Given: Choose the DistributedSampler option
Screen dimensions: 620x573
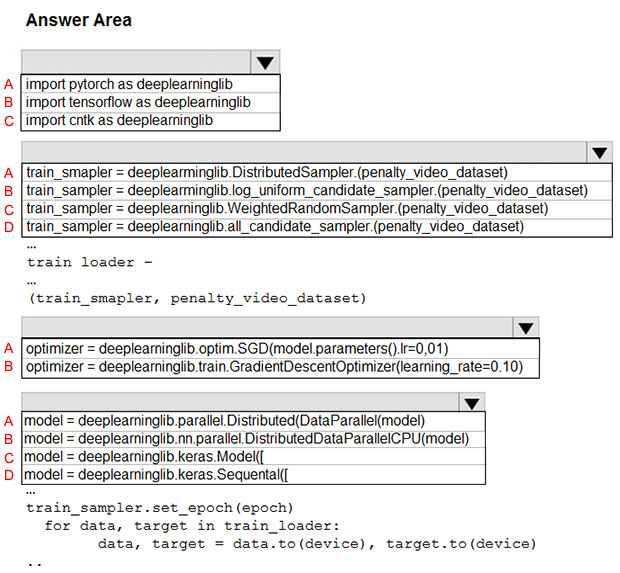Looking at the screenshot, I should coord(317,172).
